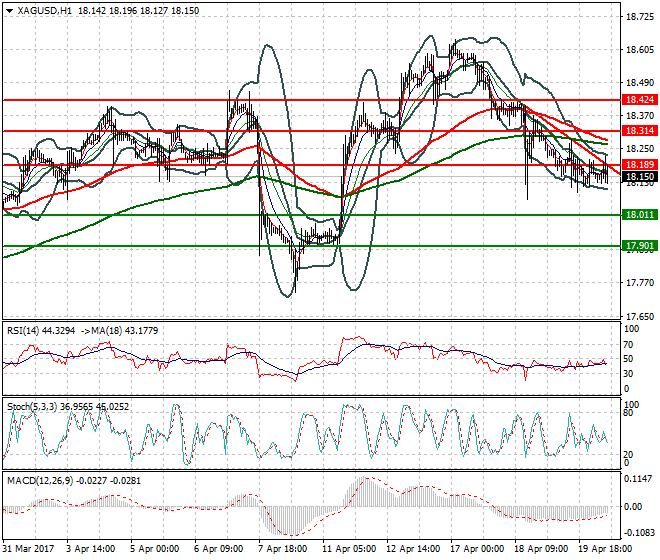Click the 11 Apr 05:00 time label
Image resolution: width=660 pixels, height=560 pixels.
click(349, 549)
